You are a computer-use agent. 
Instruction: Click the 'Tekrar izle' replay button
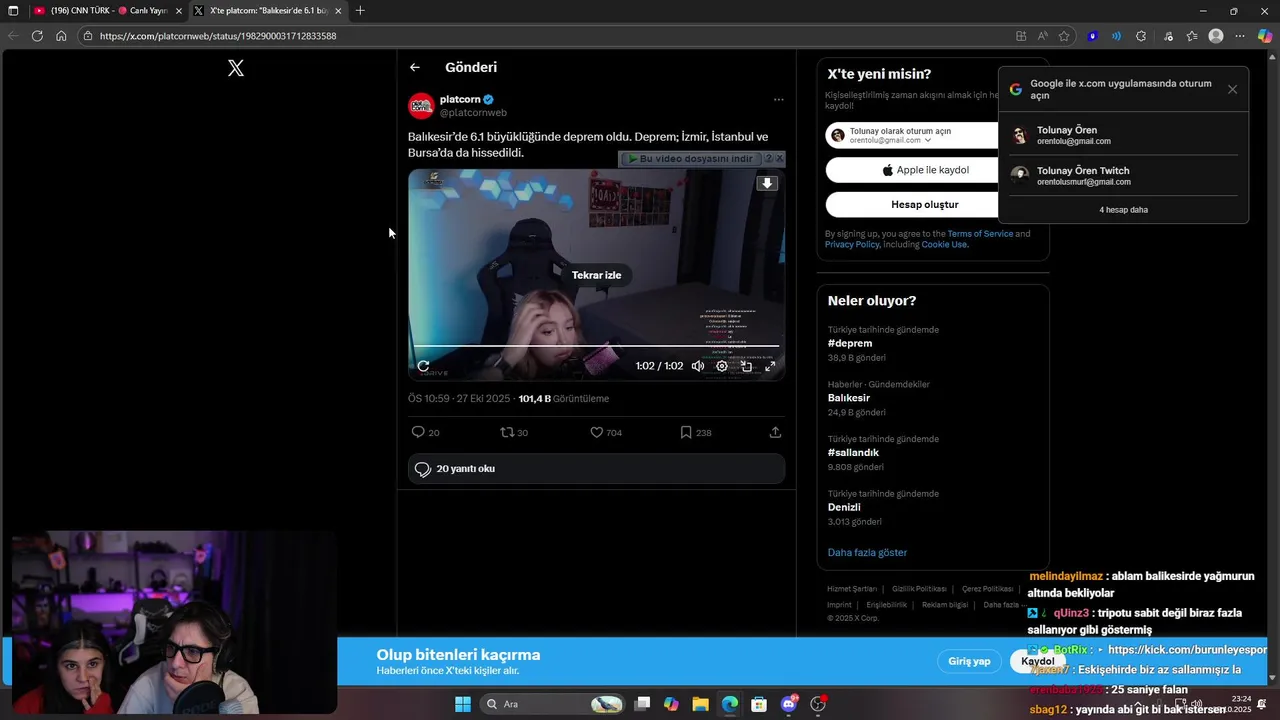[596, 275]
